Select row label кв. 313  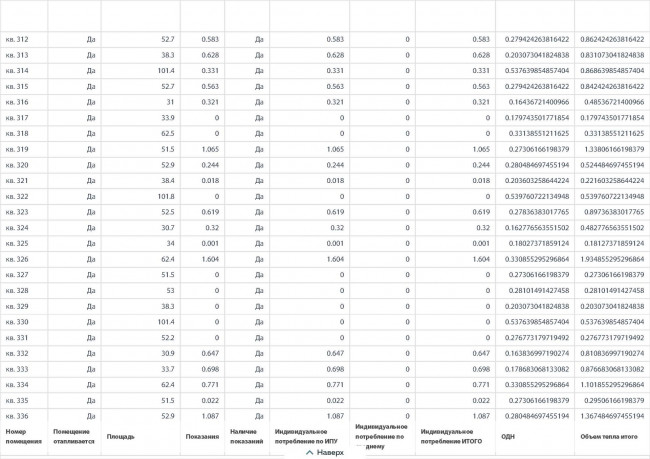coord(17,55)
